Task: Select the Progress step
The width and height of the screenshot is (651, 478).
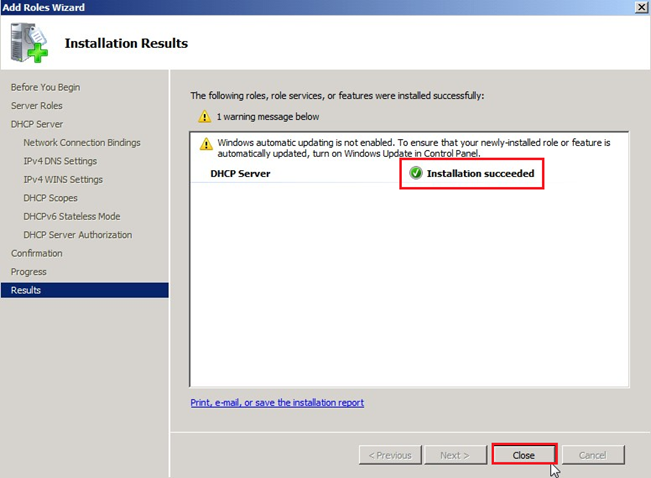Action: tap(29, 272)
